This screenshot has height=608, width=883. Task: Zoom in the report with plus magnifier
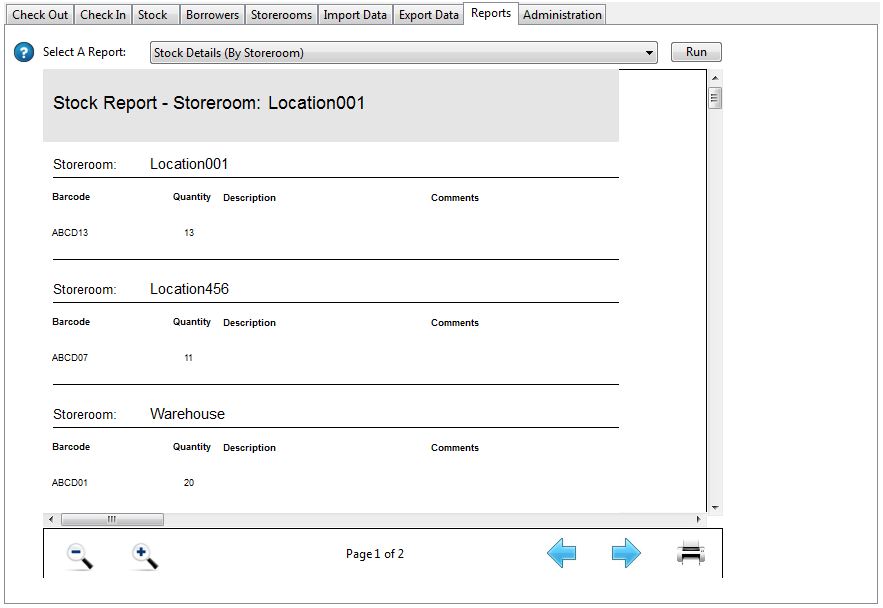[145, 555]
